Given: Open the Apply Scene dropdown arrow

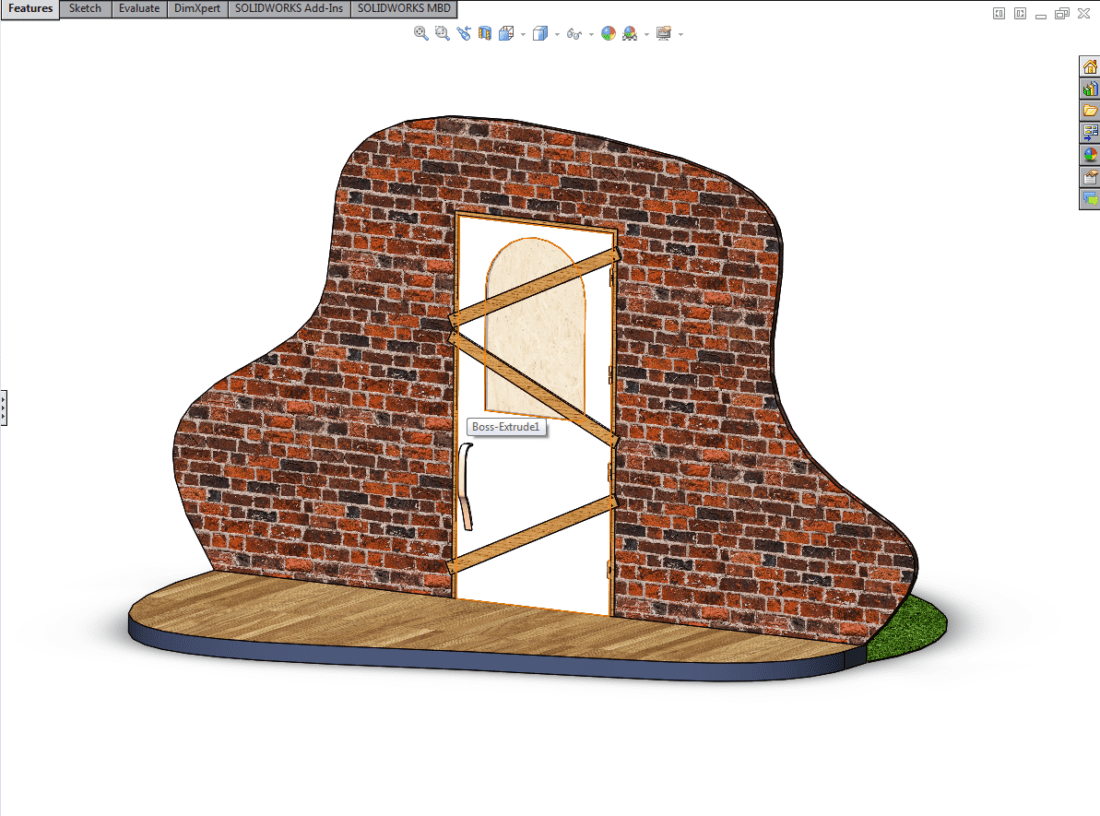Looking at the screenshot, I should click(x=645, y=33).
